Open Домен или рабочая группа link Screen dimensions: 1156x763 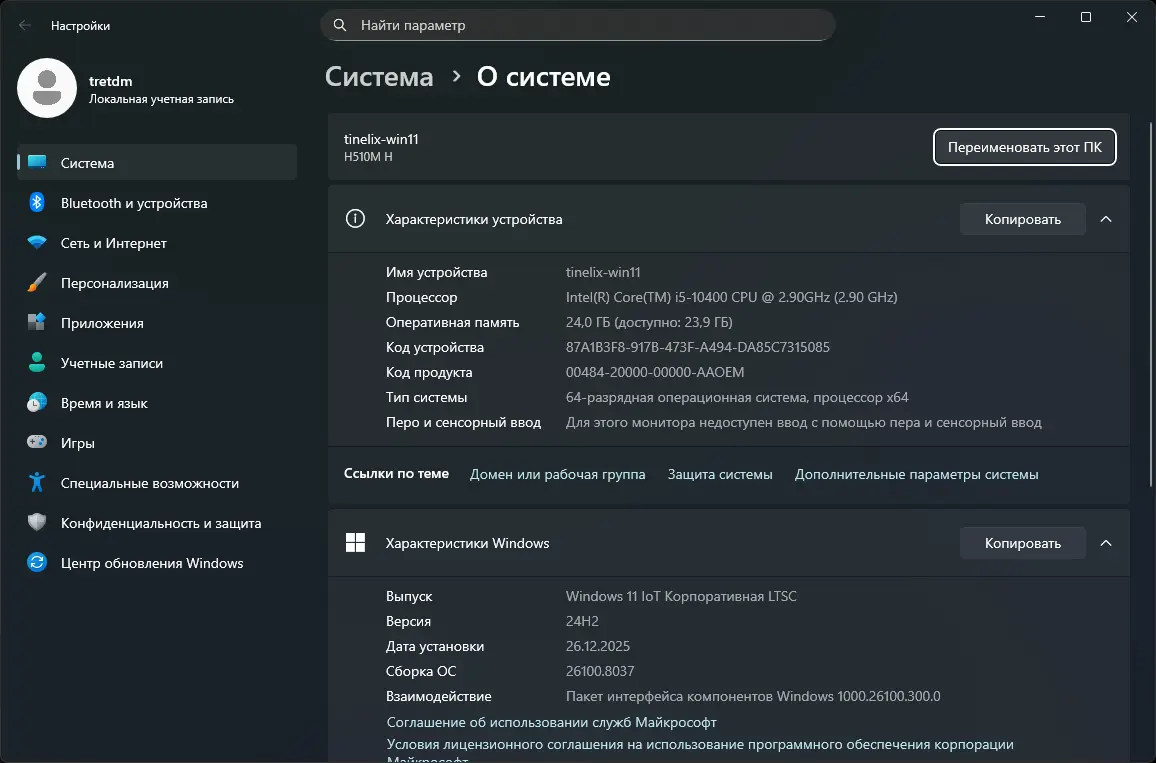pos(557,474)
